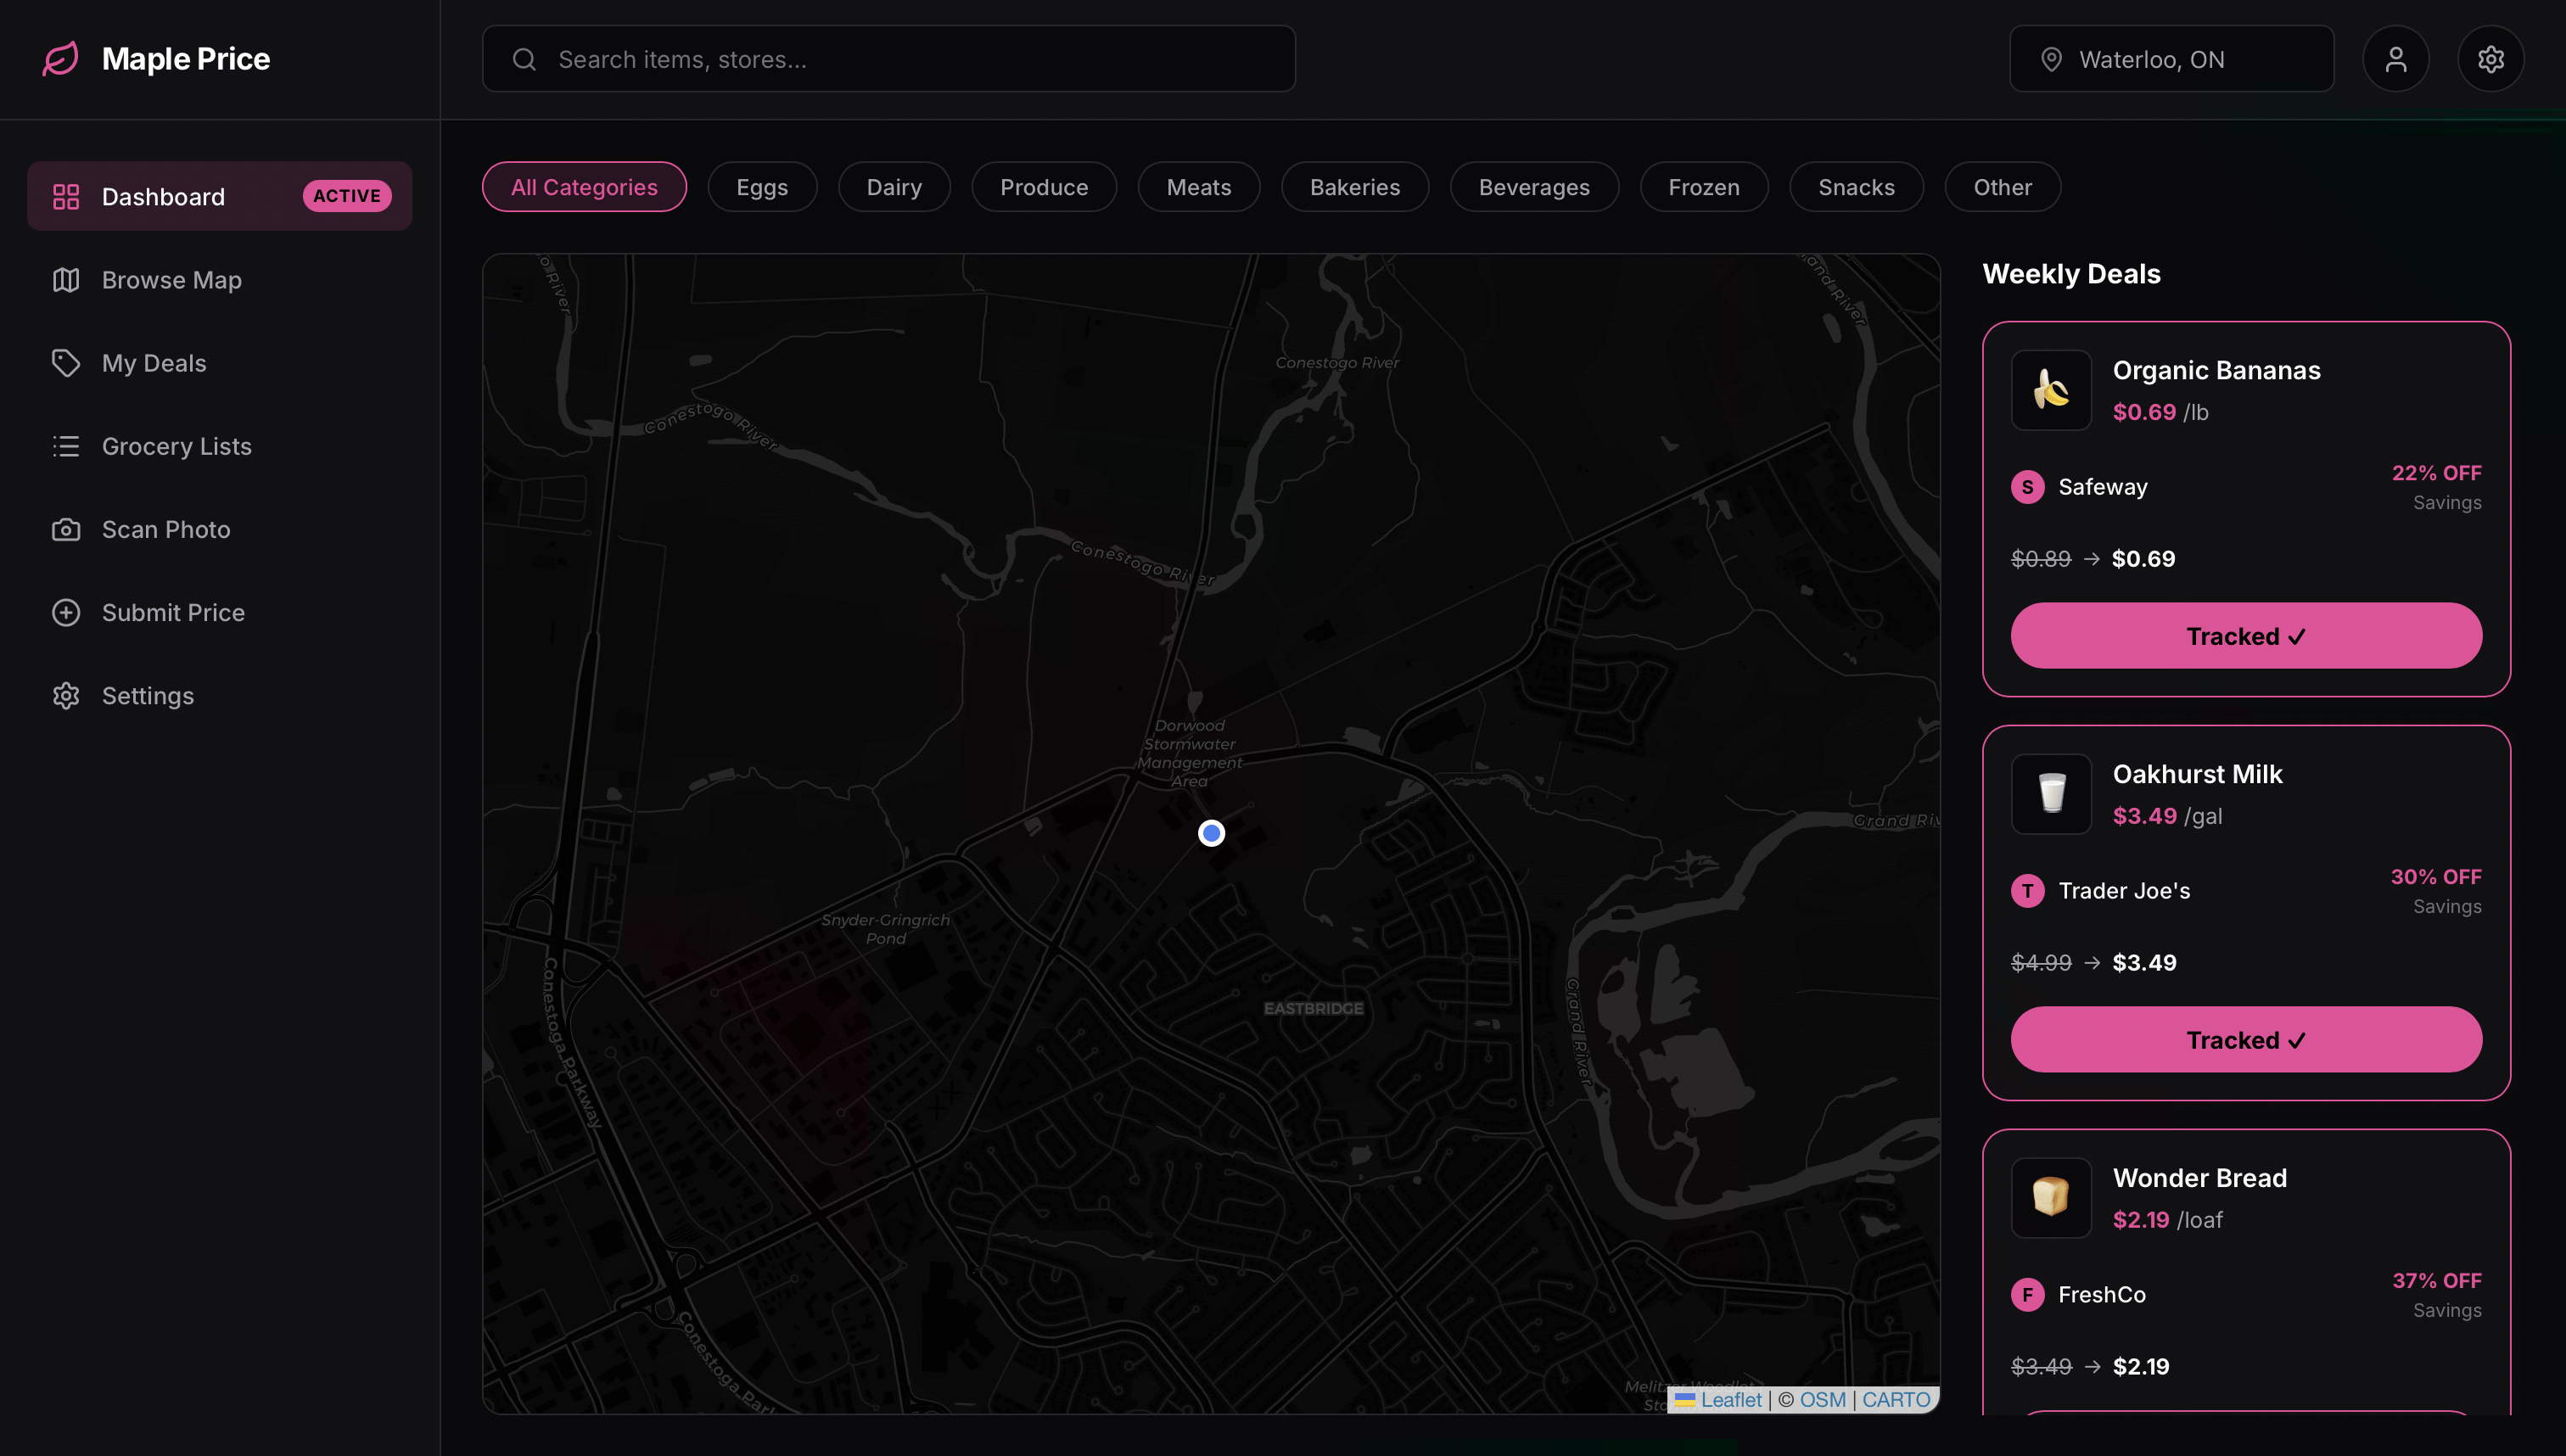Click the FreshCo store badge icon

(x=2027, y=1295)
